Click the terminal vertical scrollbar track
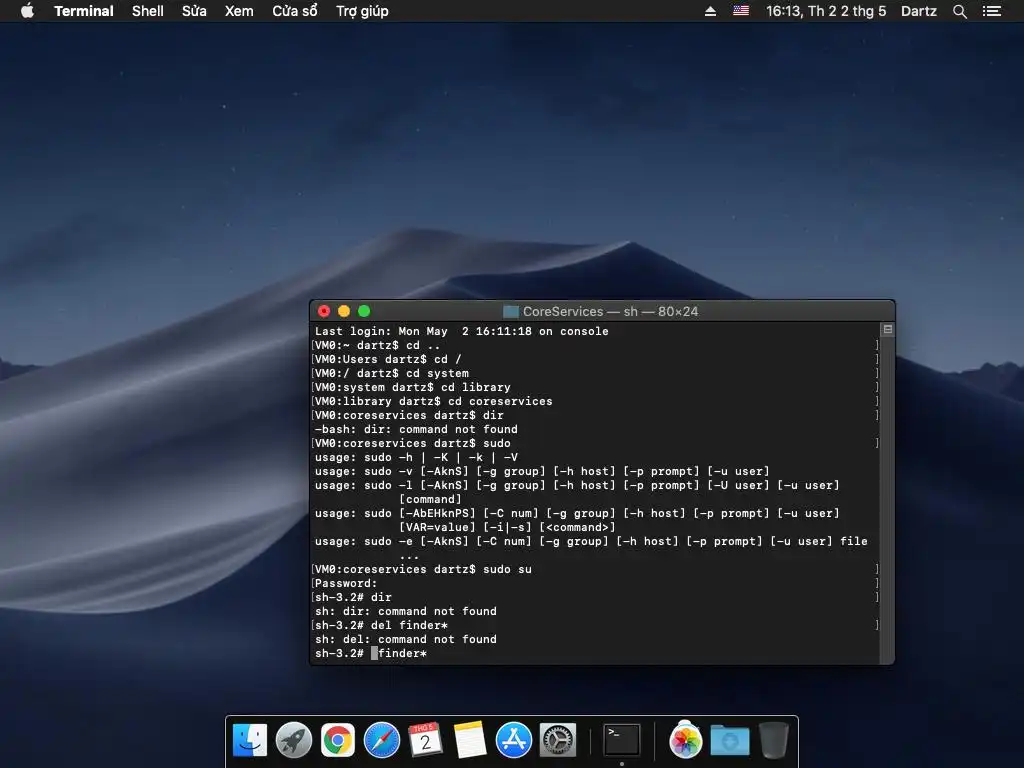The width and height of the screenshot is (1024, 768). (887, 500)
